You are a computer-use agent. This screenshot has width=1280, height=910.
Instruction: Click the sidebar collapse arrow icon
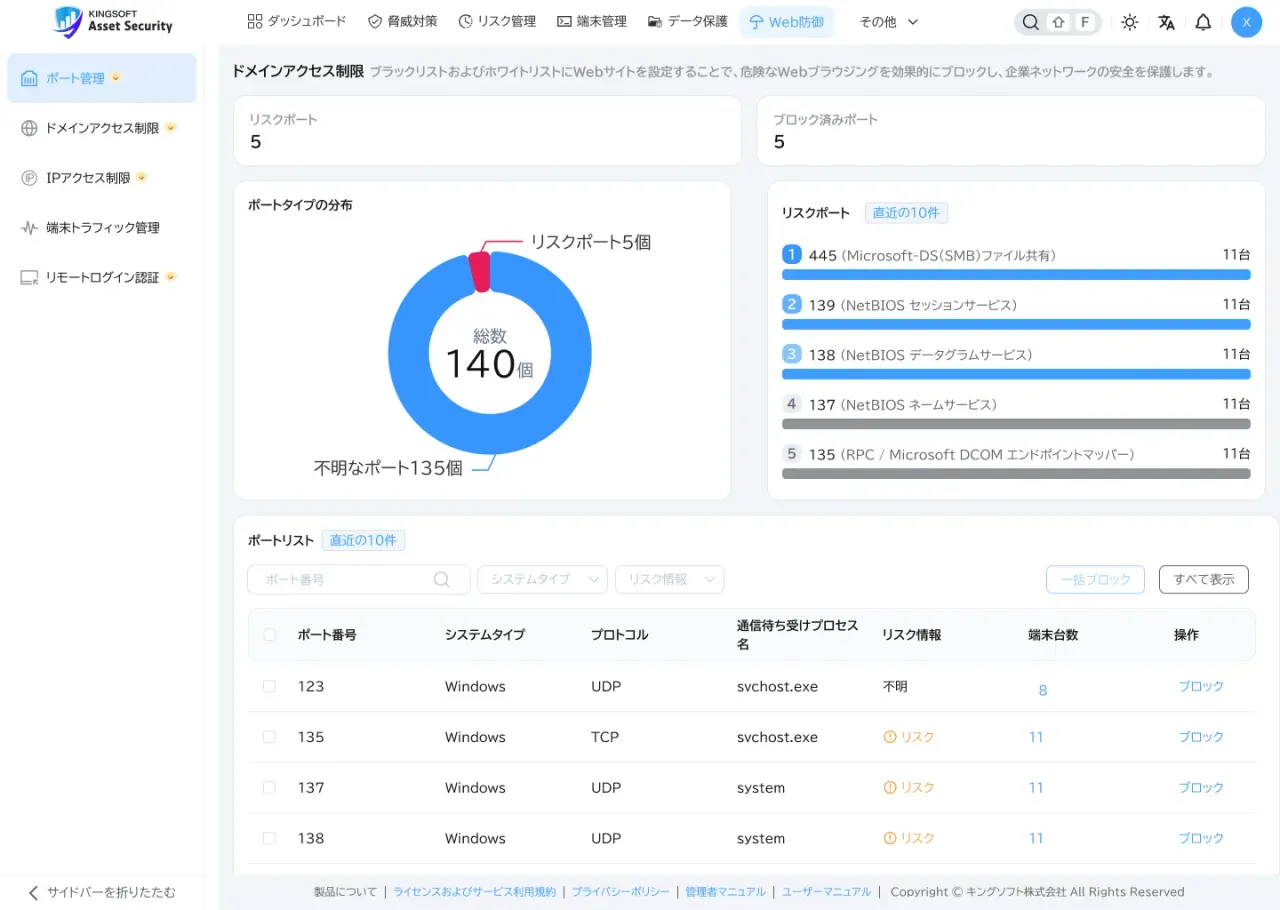pyautogui.click(x=33, y=892)
